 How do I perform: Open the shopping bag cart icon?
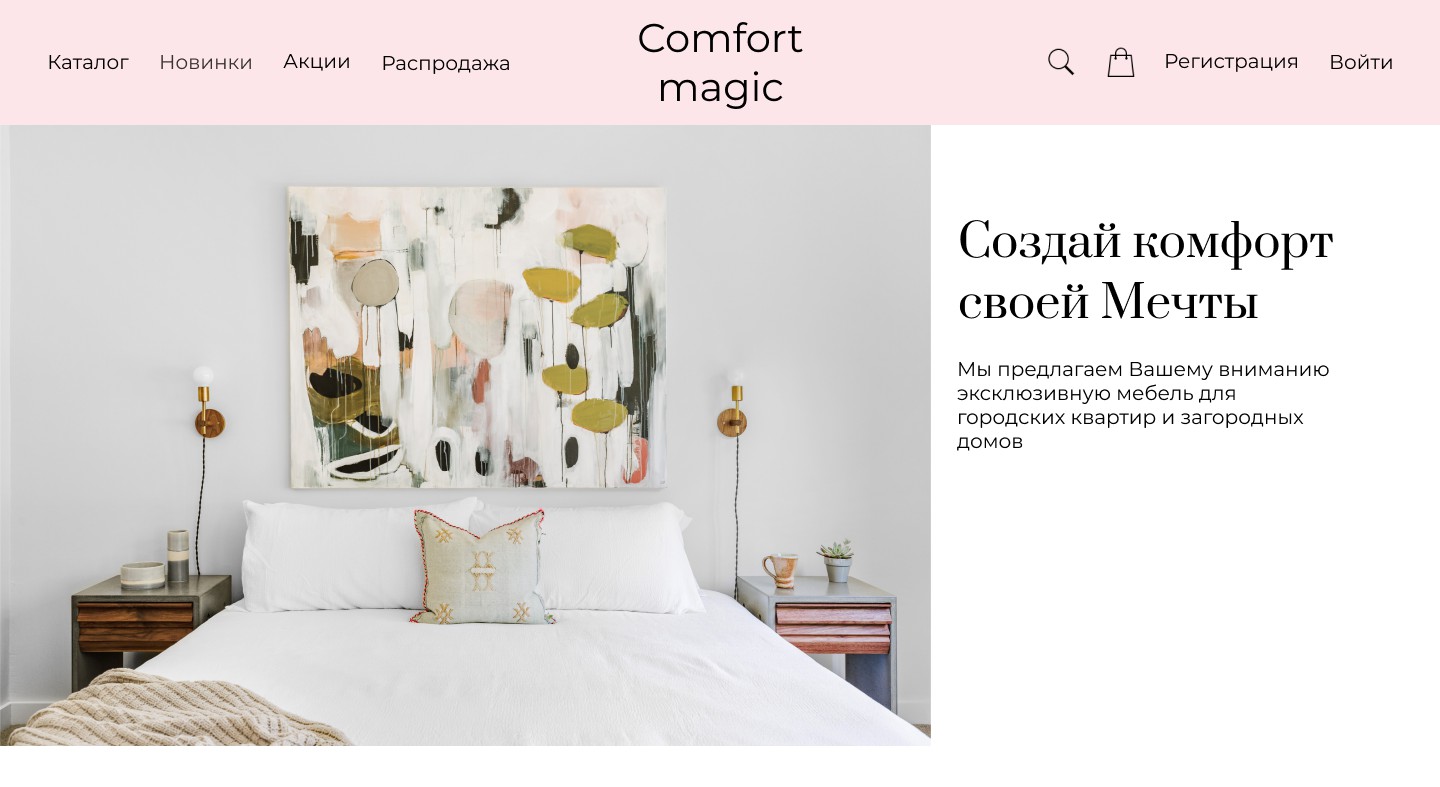pyautogui.click(x=1121, y=62)
